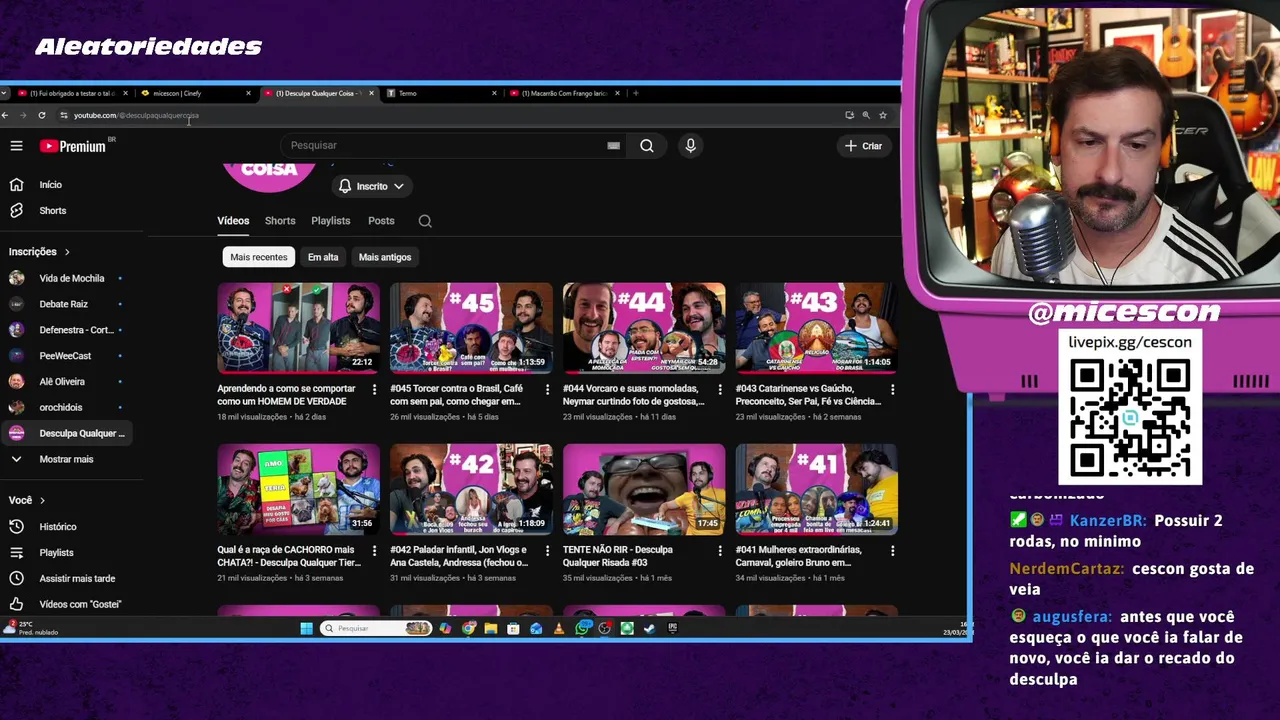Open more options for video #041
1280x720 pixels.
click(892, 550)
